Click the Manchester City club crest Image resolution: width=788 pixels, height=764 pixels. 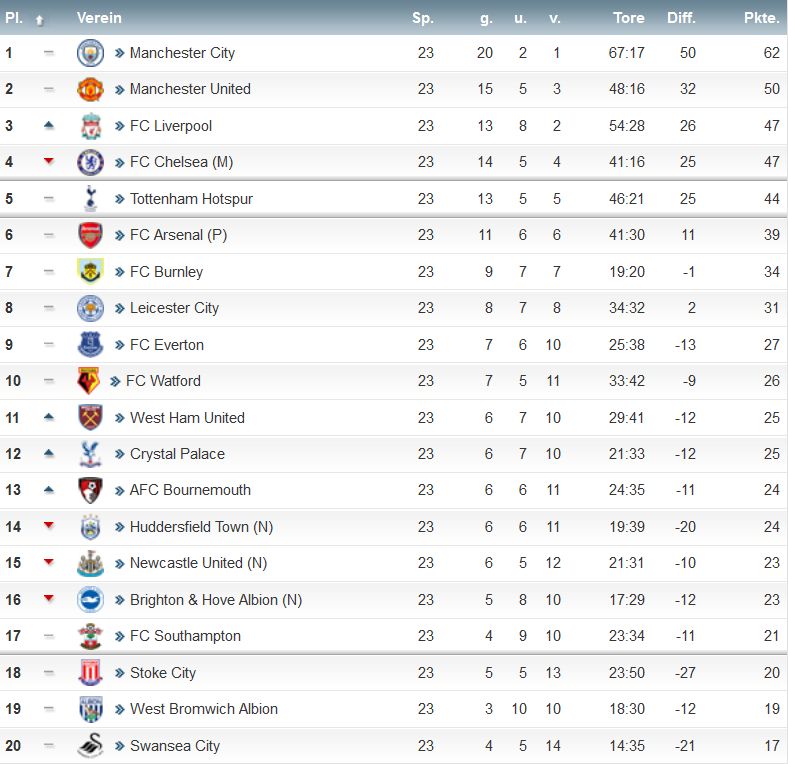[90, 53]
